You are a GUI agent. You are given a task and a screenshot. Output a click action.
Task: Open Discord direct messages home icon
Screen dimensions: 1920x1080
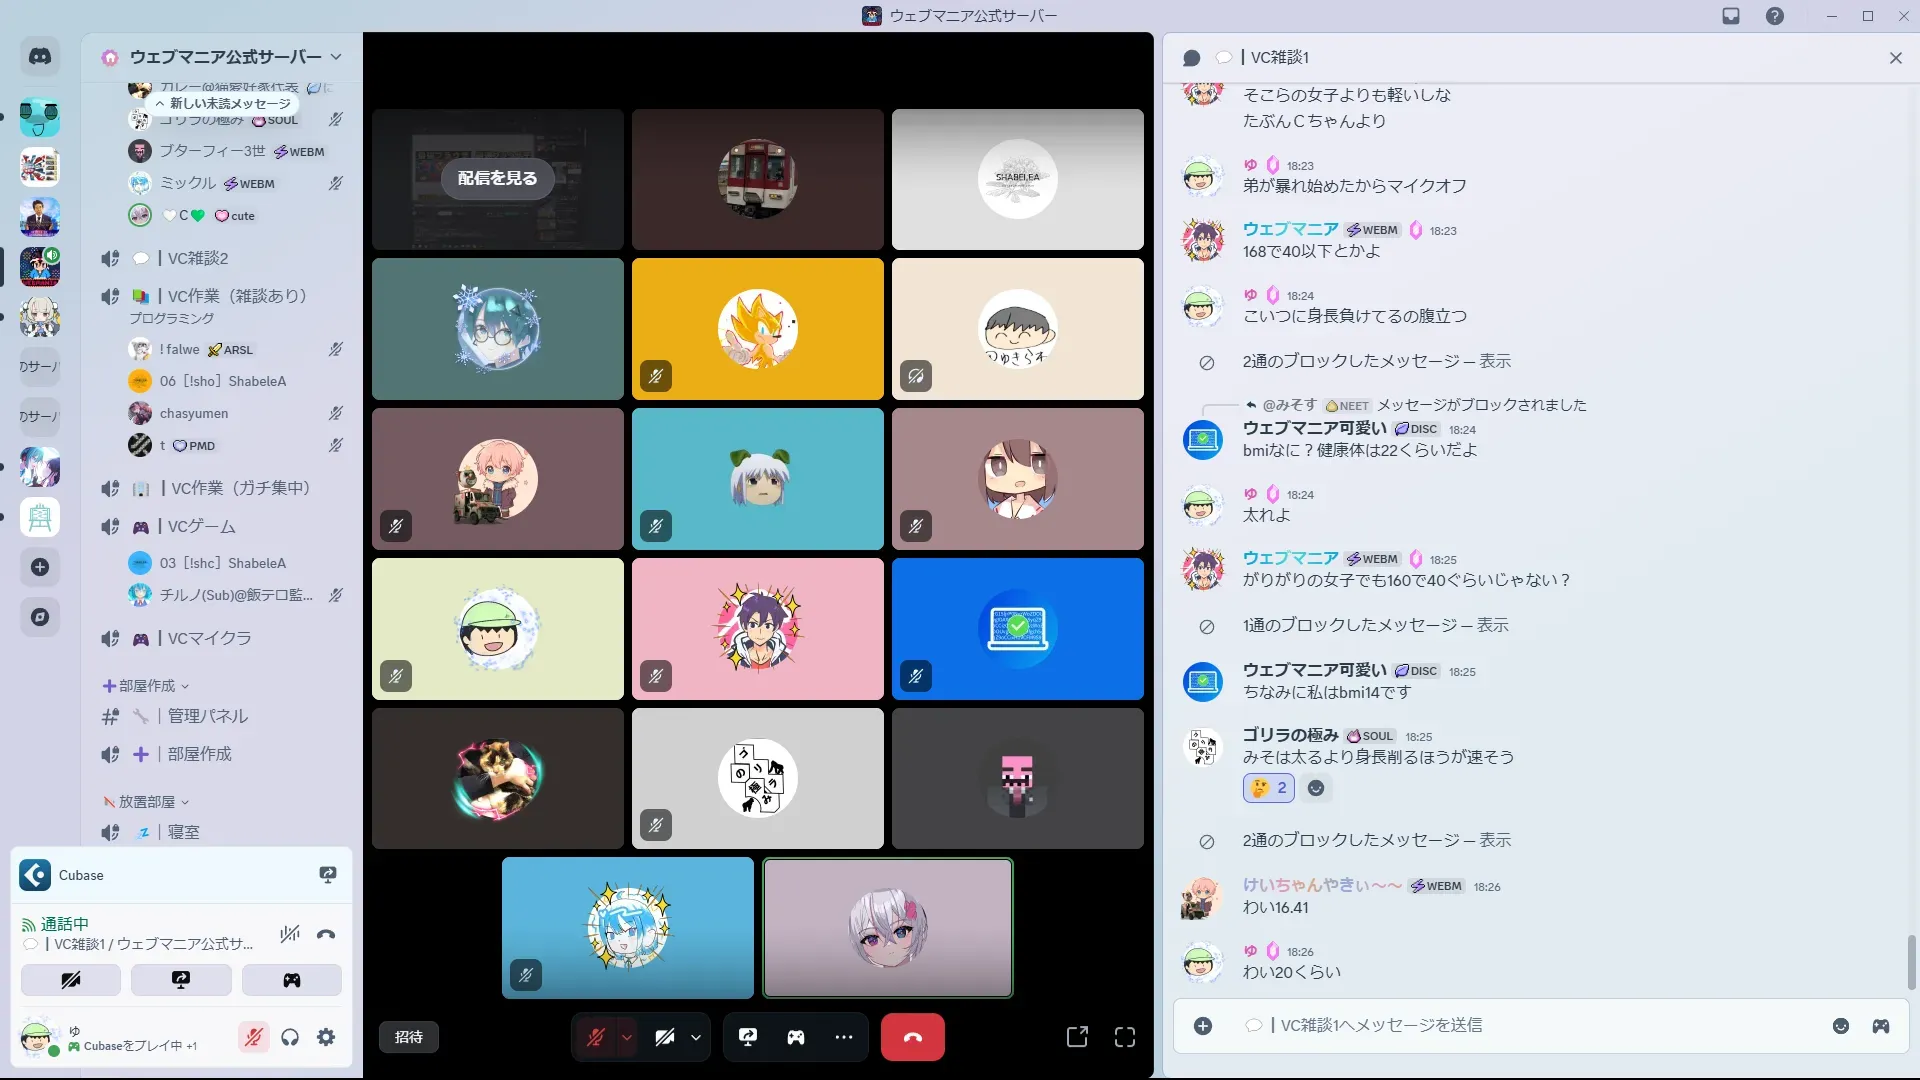click(x=40, y=57)
